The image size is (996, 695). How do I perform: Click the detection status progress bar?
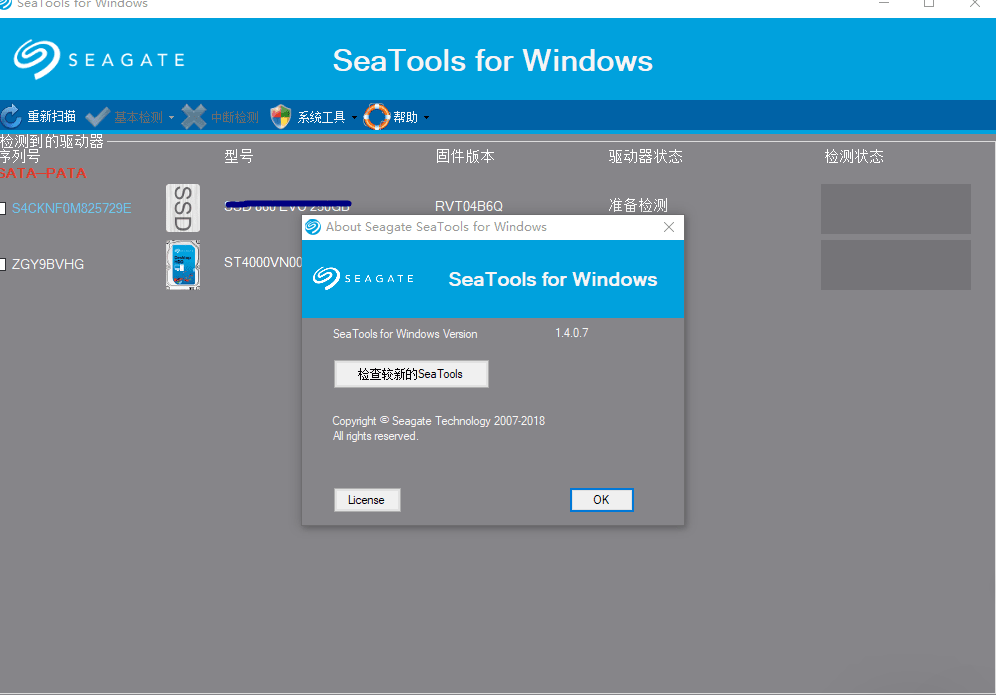[895, 209]
